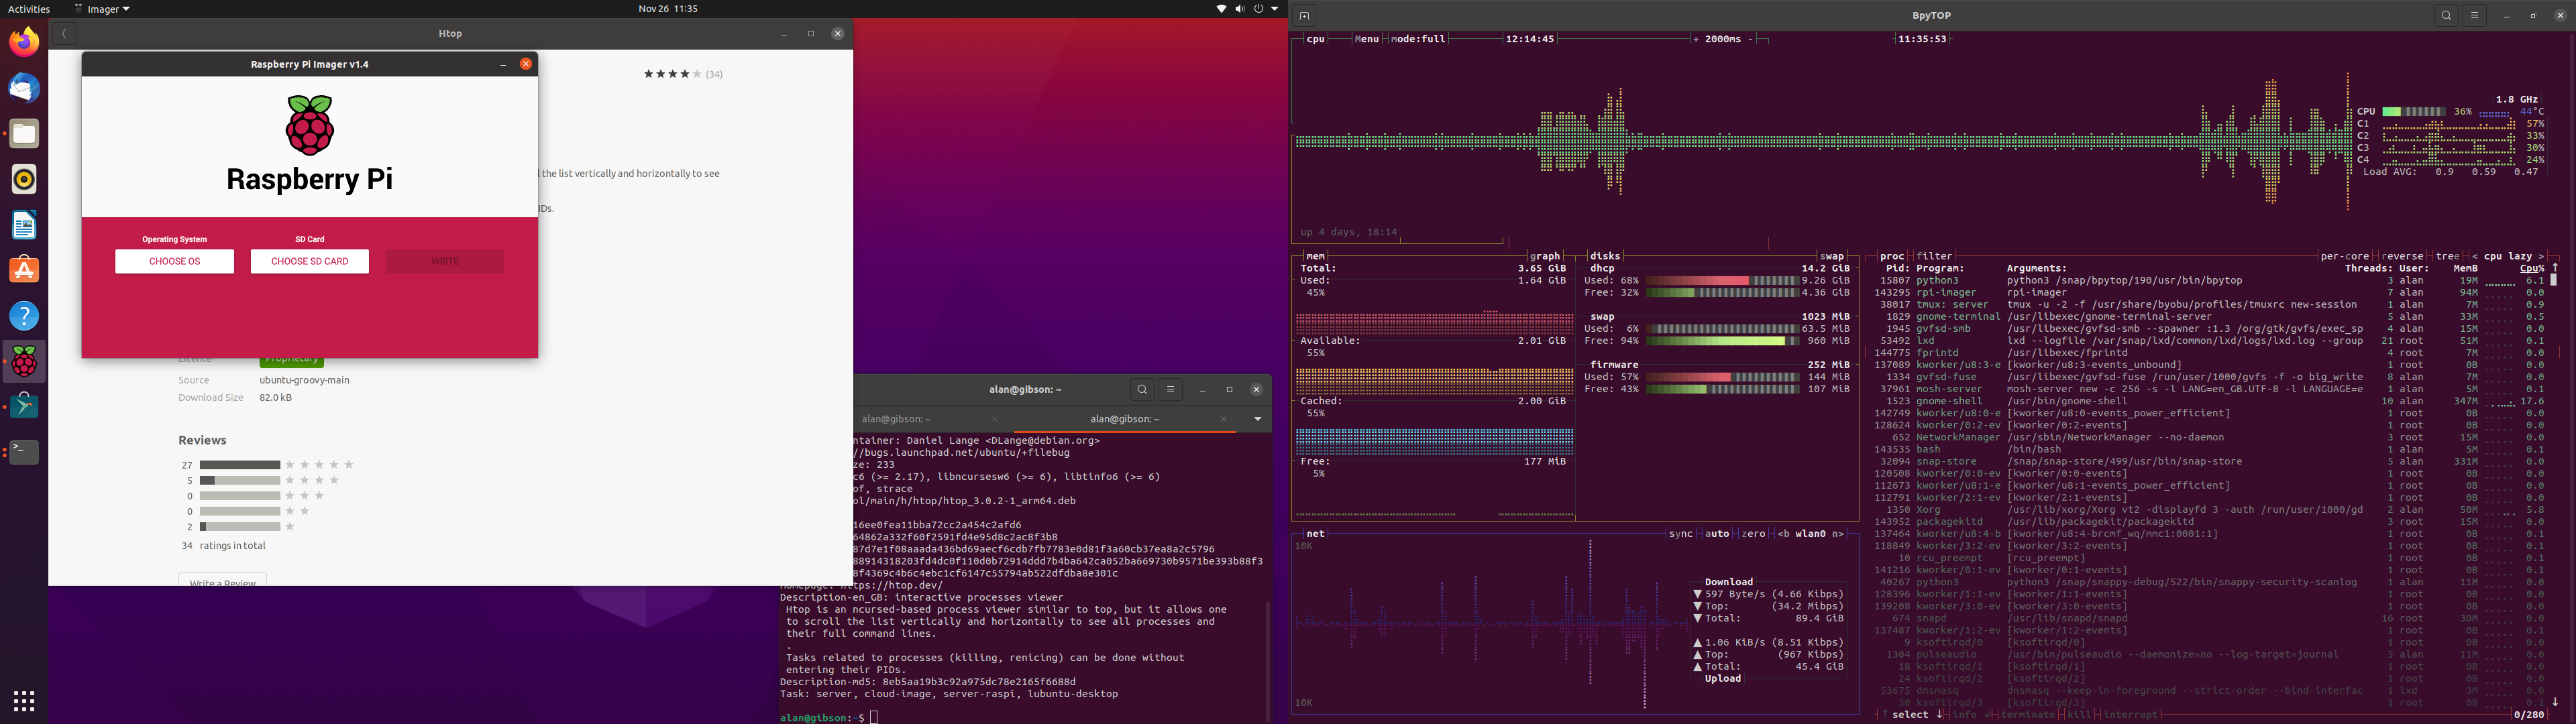Viewport: 2576px width, 724px height.
Task: Click CHOOSE SD CARD button
Action: point(309,261)
